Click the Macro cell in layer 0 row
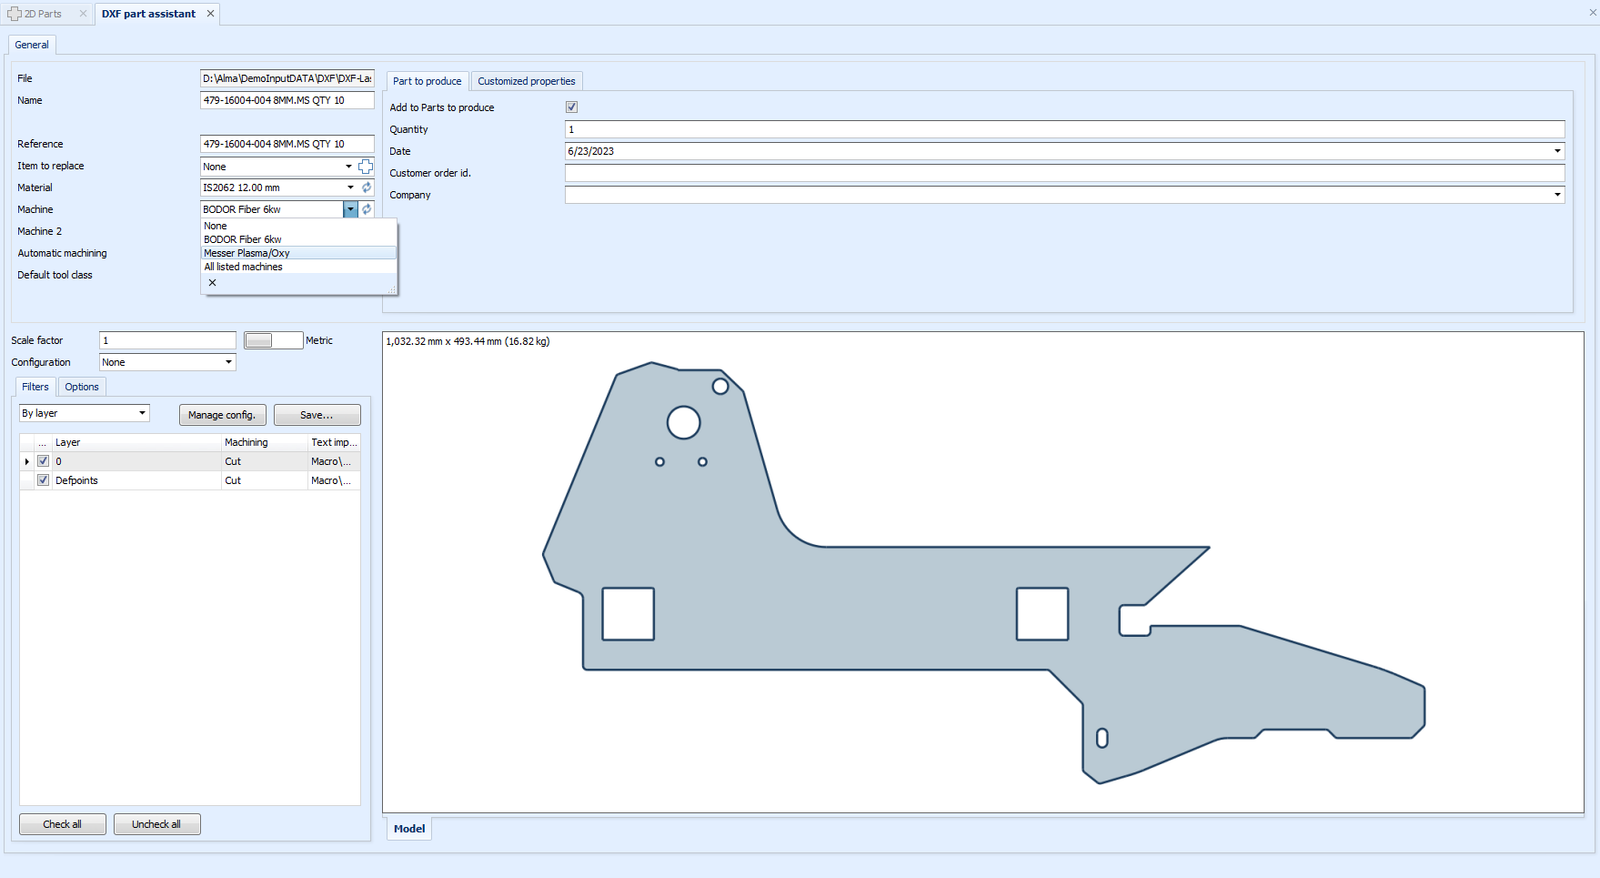Screen dimensions: 1600x878 click(334, 461)
